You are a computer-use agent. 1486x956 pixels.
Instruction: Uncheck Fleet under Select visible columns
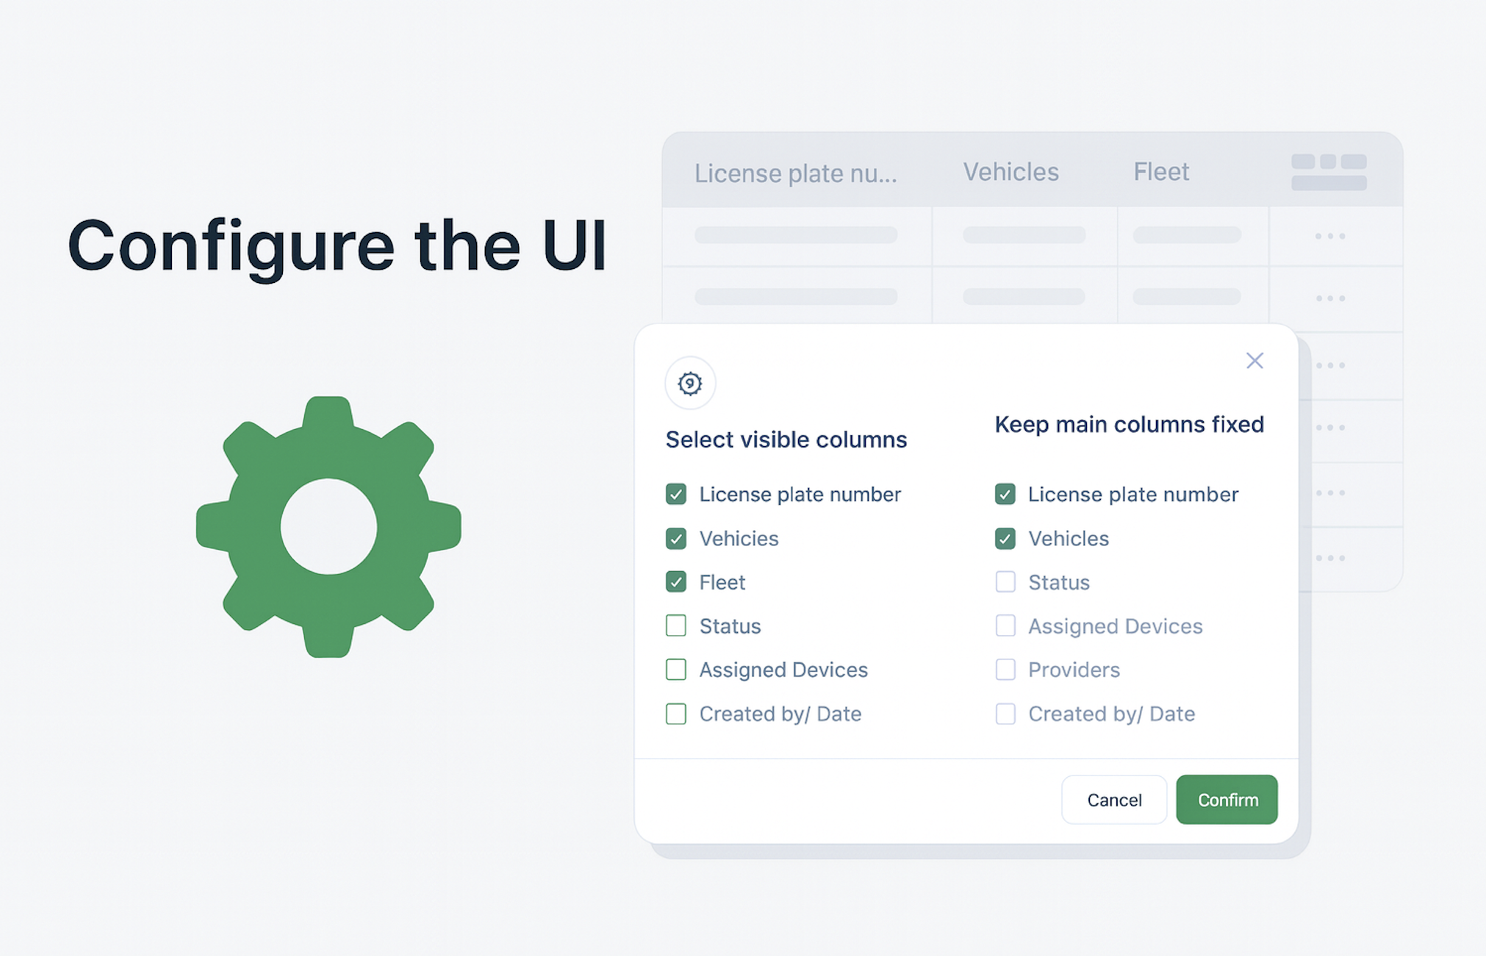point(676,582)
